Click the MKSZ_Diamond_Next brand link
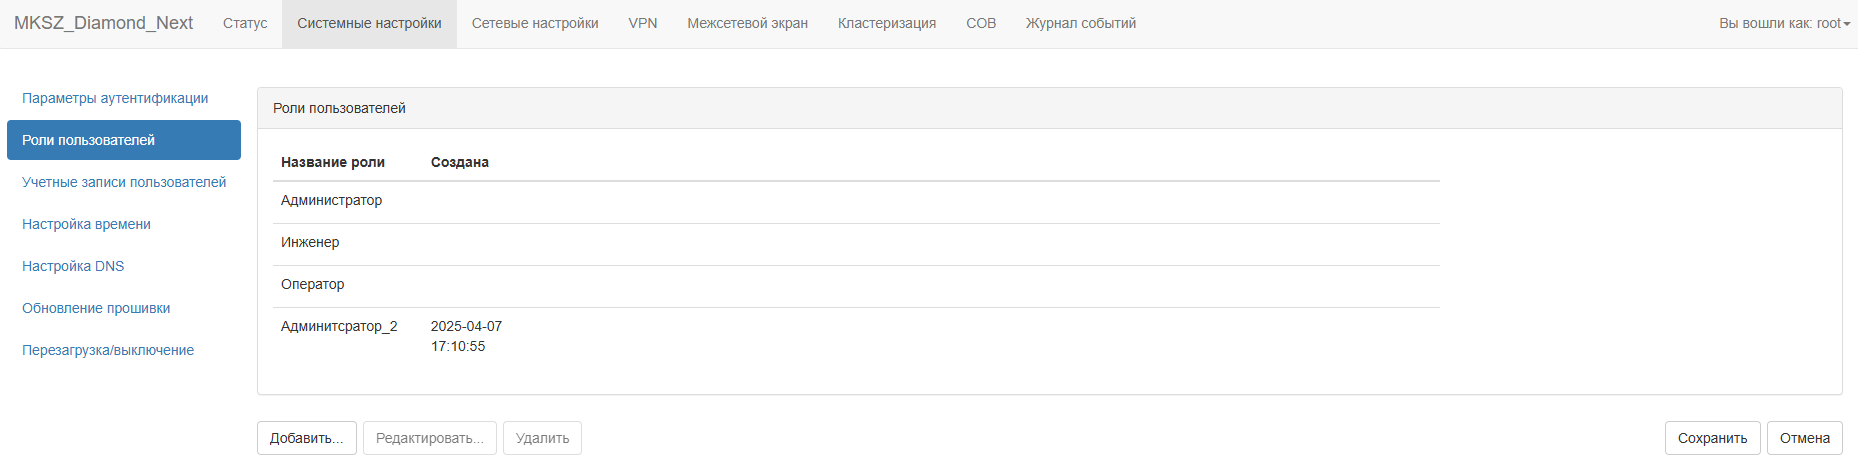The image size is (1858, 462). (104, 23)
